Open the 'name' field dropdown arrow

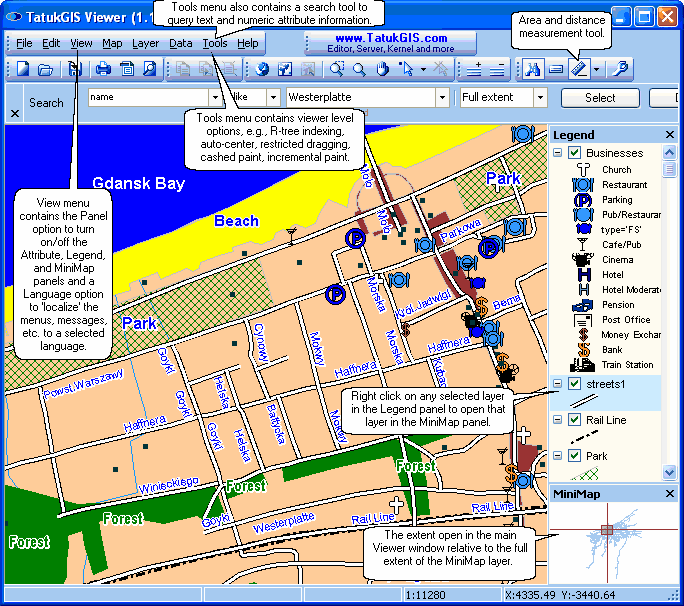point(215,97)
